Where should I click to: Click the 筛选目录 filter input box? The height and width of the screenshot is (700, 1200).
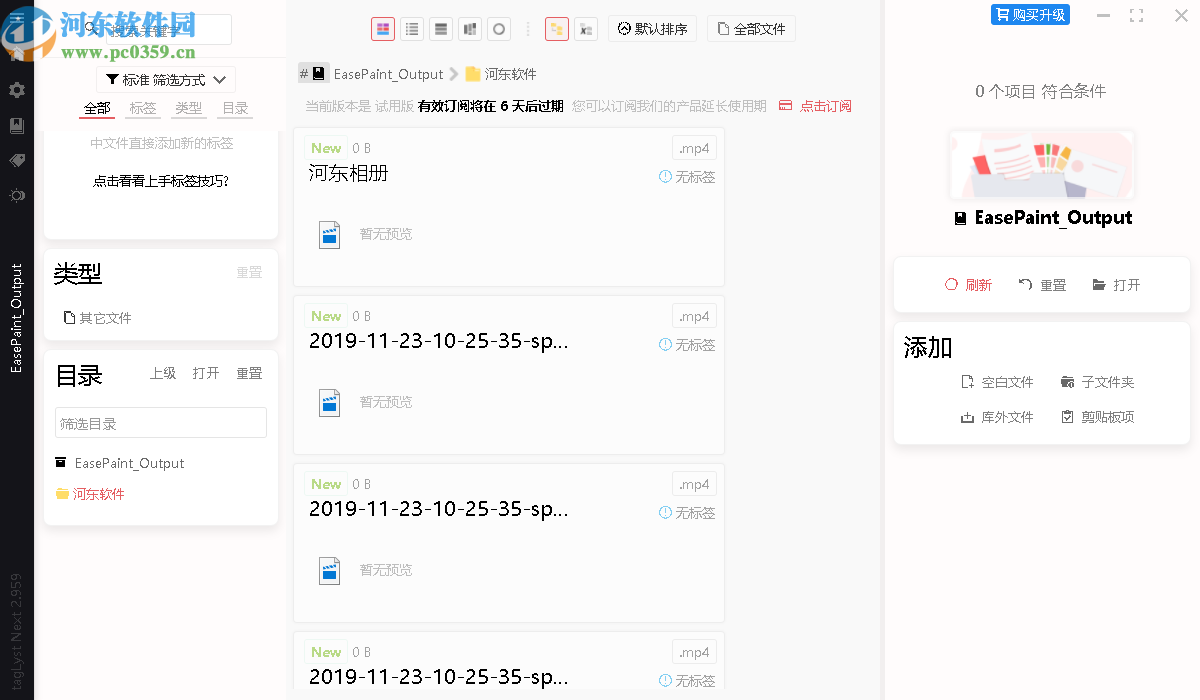(160, 422)
